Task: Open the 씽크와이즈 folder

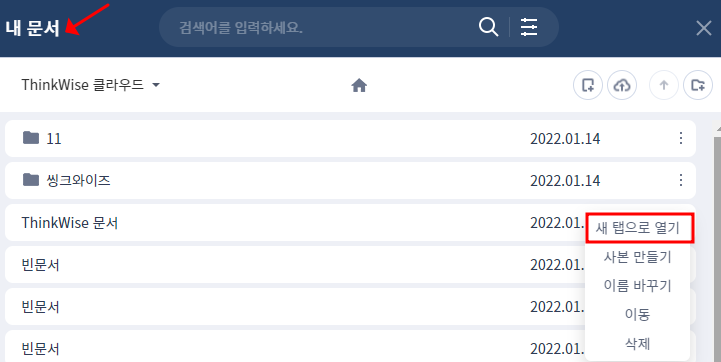Action: (x=350, y=180)
